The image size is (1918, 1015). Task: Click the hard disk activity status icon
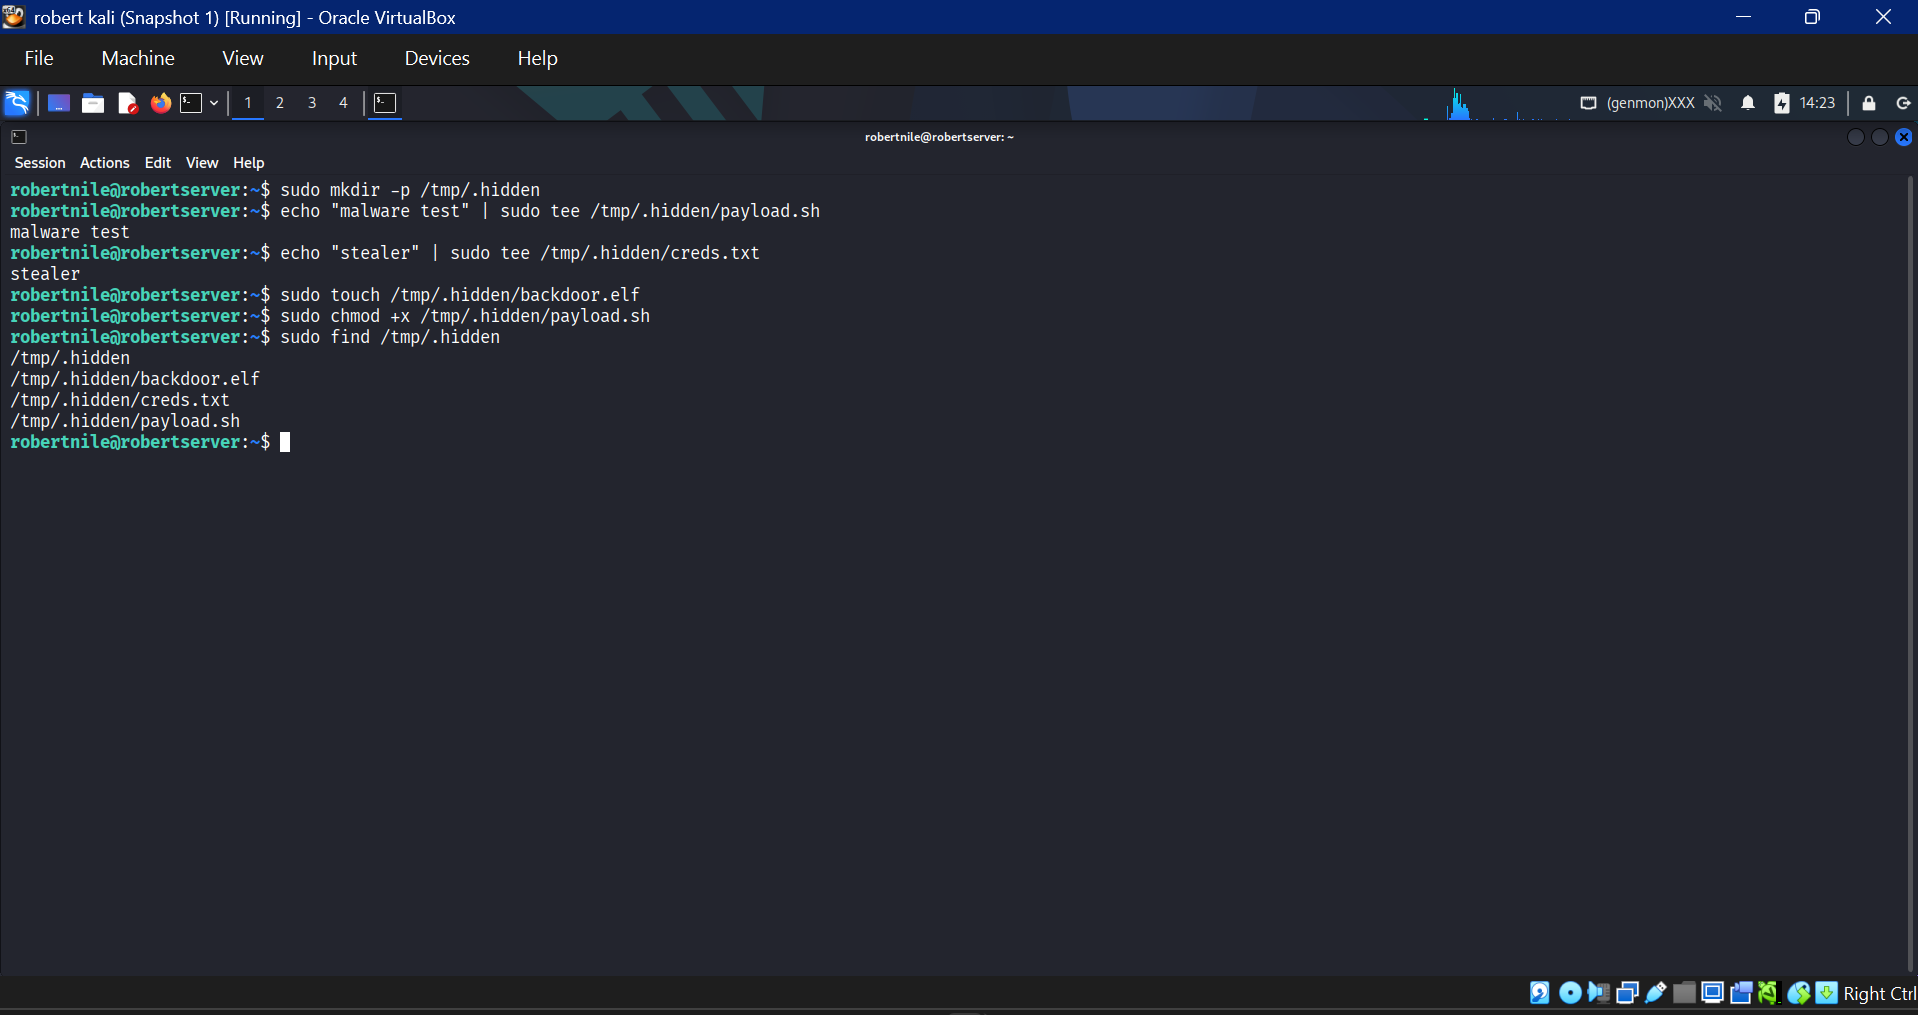1540,992
